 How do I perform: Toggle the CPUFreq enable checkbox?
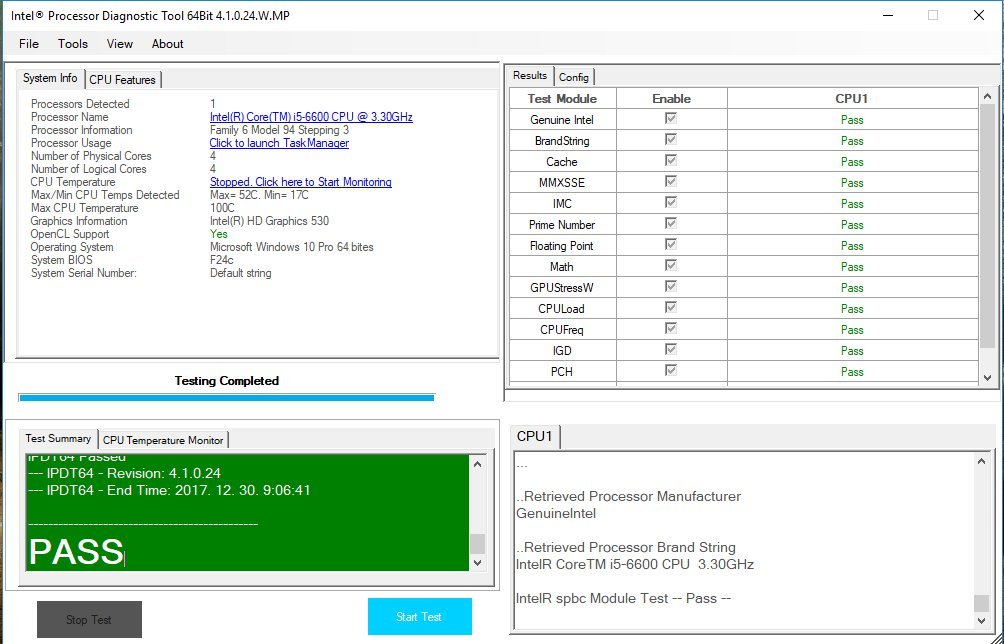click(x=671, y=328)
